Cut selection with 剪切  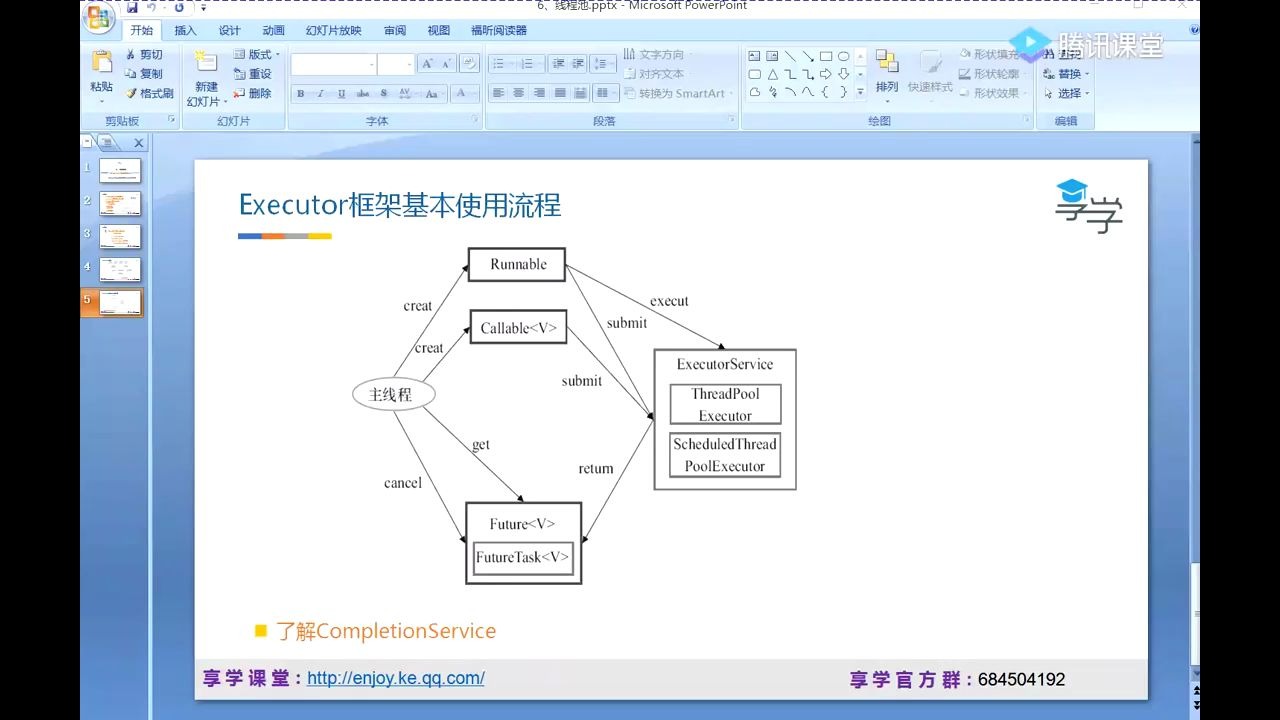click(144, 55)
